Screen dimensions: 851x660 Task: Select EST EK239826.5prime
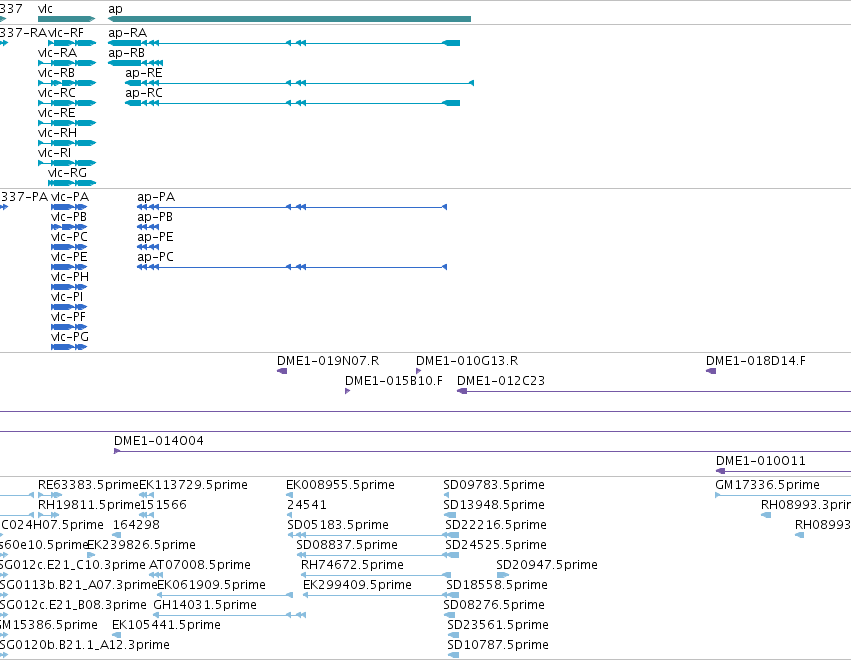pos(142,545)
